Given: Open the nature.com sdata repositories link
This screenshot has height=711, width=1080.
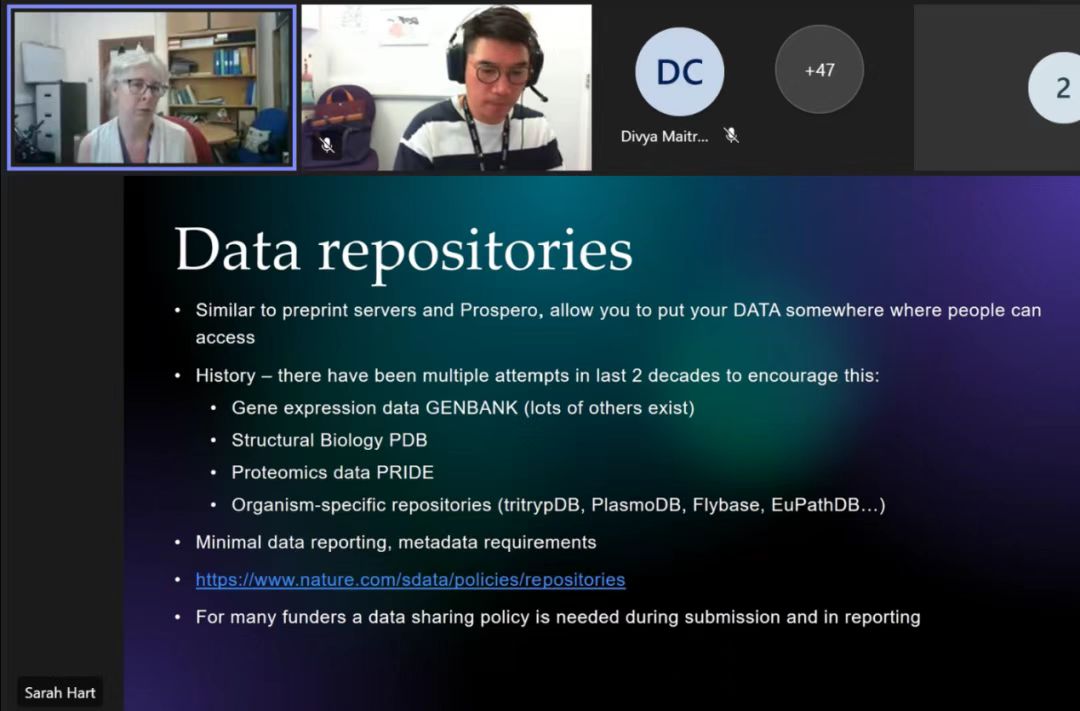Looking at the screenshot, I should tap(410, 580).
